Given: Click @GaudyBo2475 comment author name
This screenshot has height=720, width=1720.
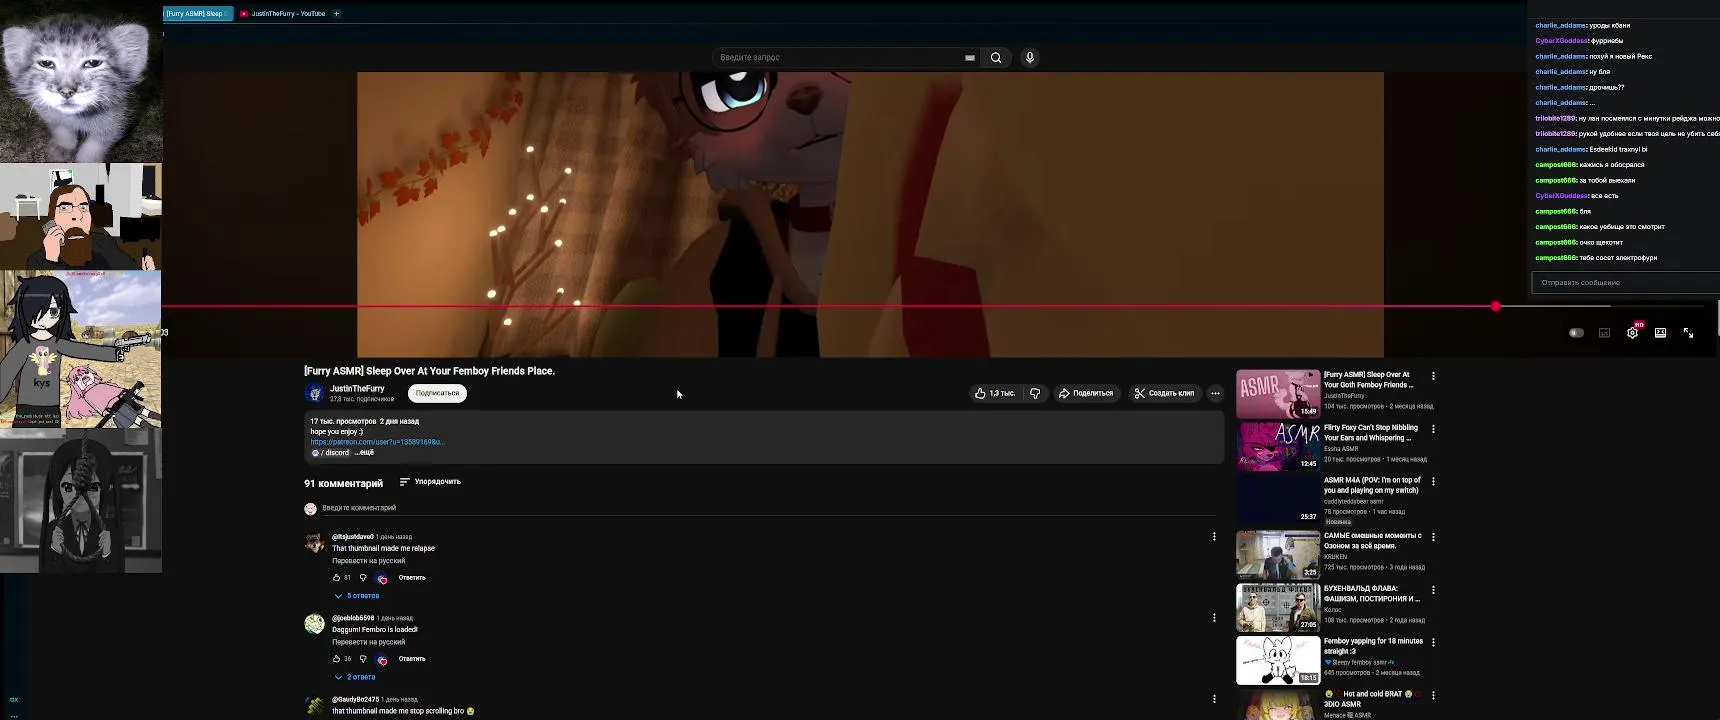Looking at the screenshot, I should (x=355, y=699).
